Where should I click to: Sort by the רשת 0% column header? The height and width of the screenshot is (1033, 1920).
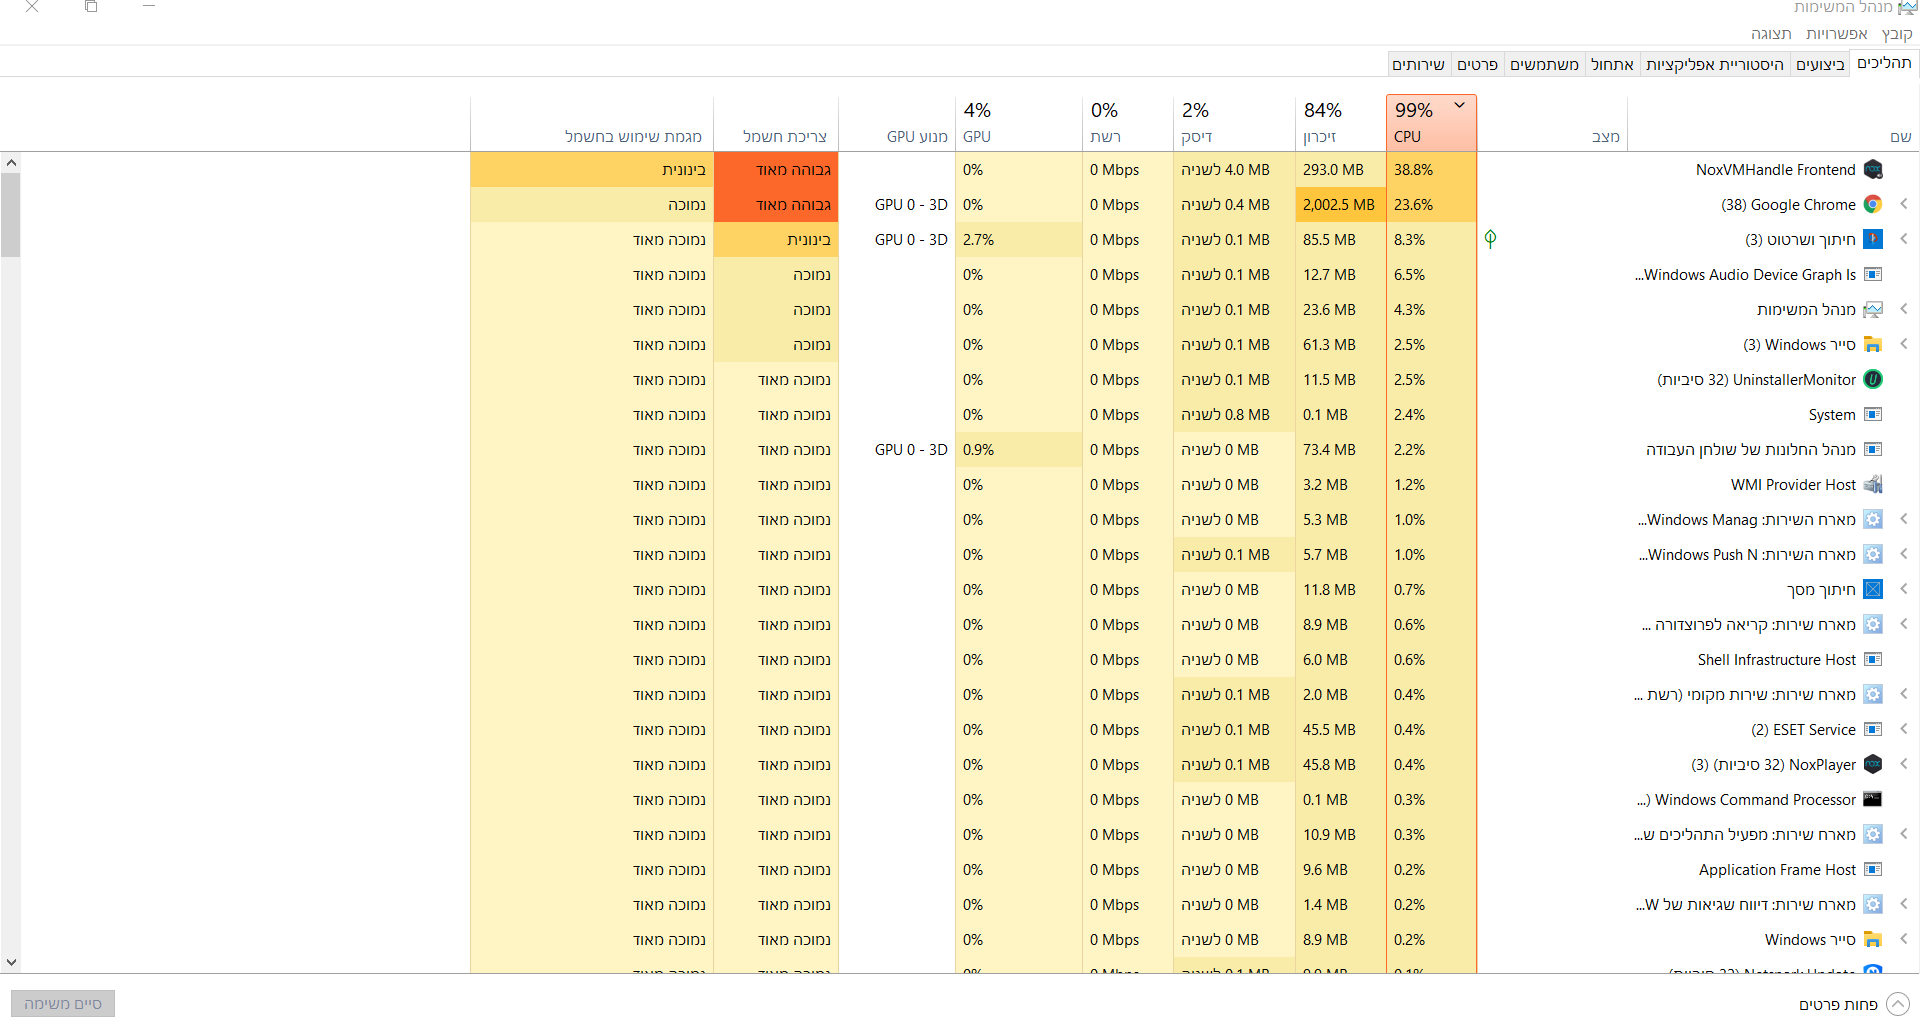[x=1128, y=123]
